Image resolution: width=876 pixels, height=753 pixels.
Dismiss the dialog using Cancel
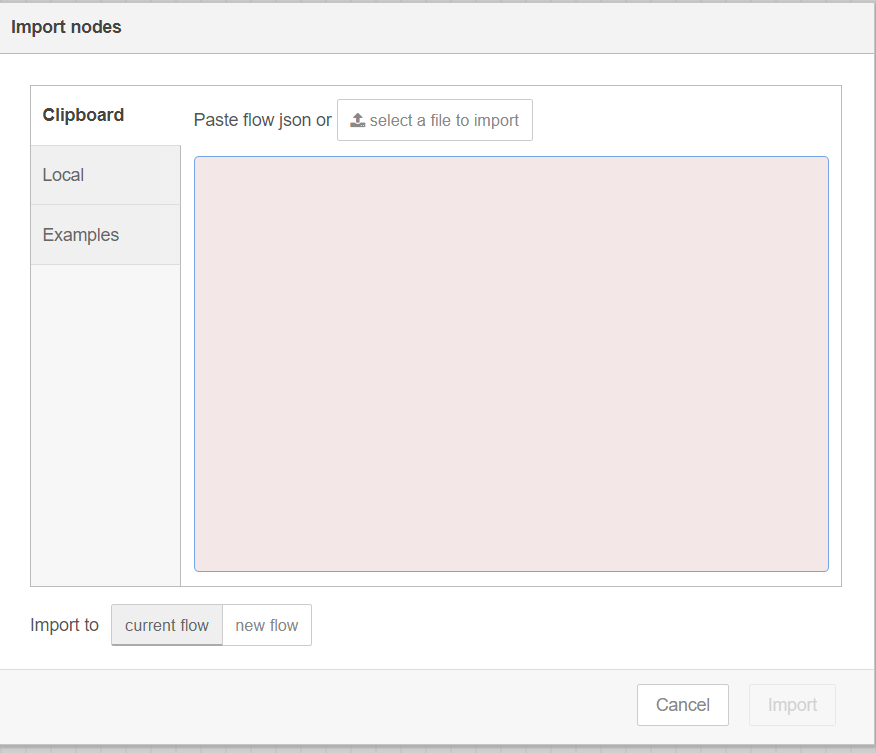click(683, 704)
